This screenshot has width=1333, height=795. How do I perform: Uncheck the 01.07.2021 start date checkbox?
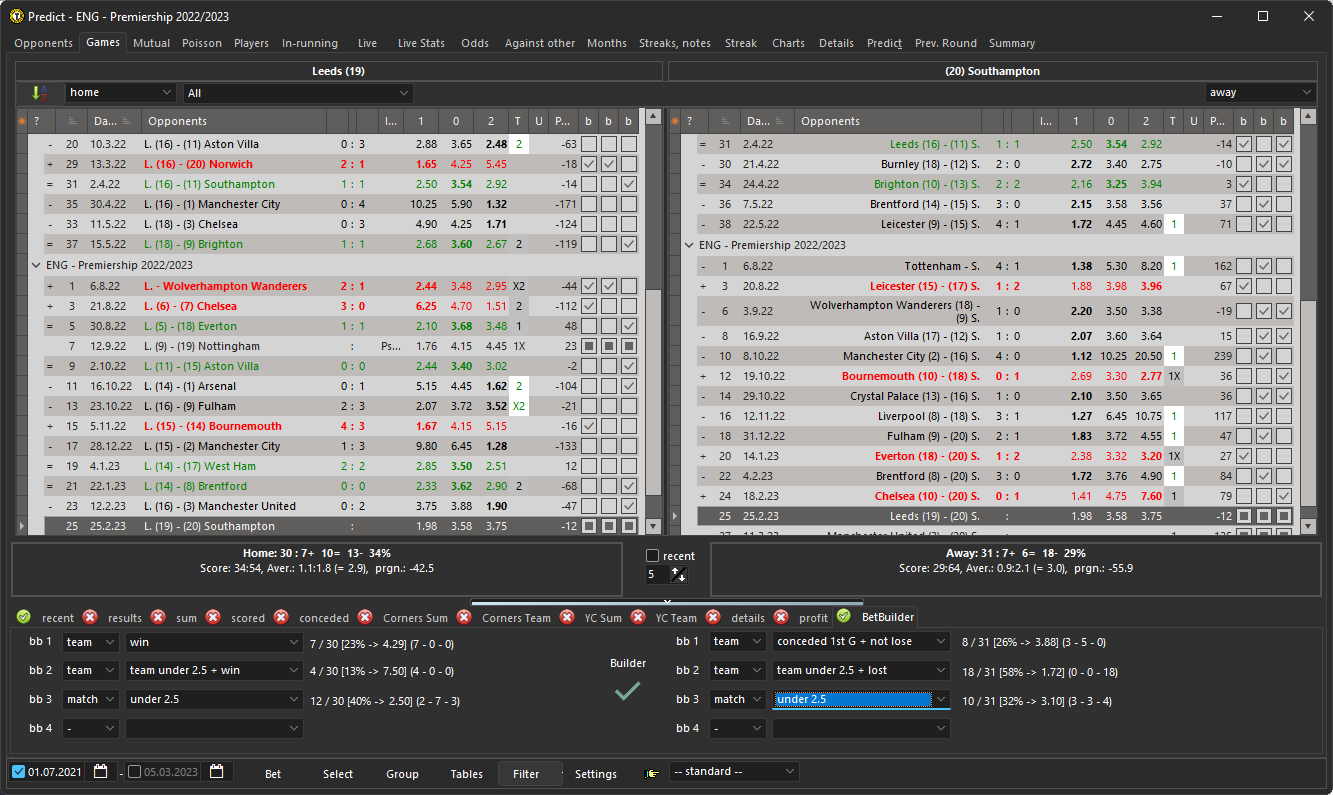tap(18, 771)
